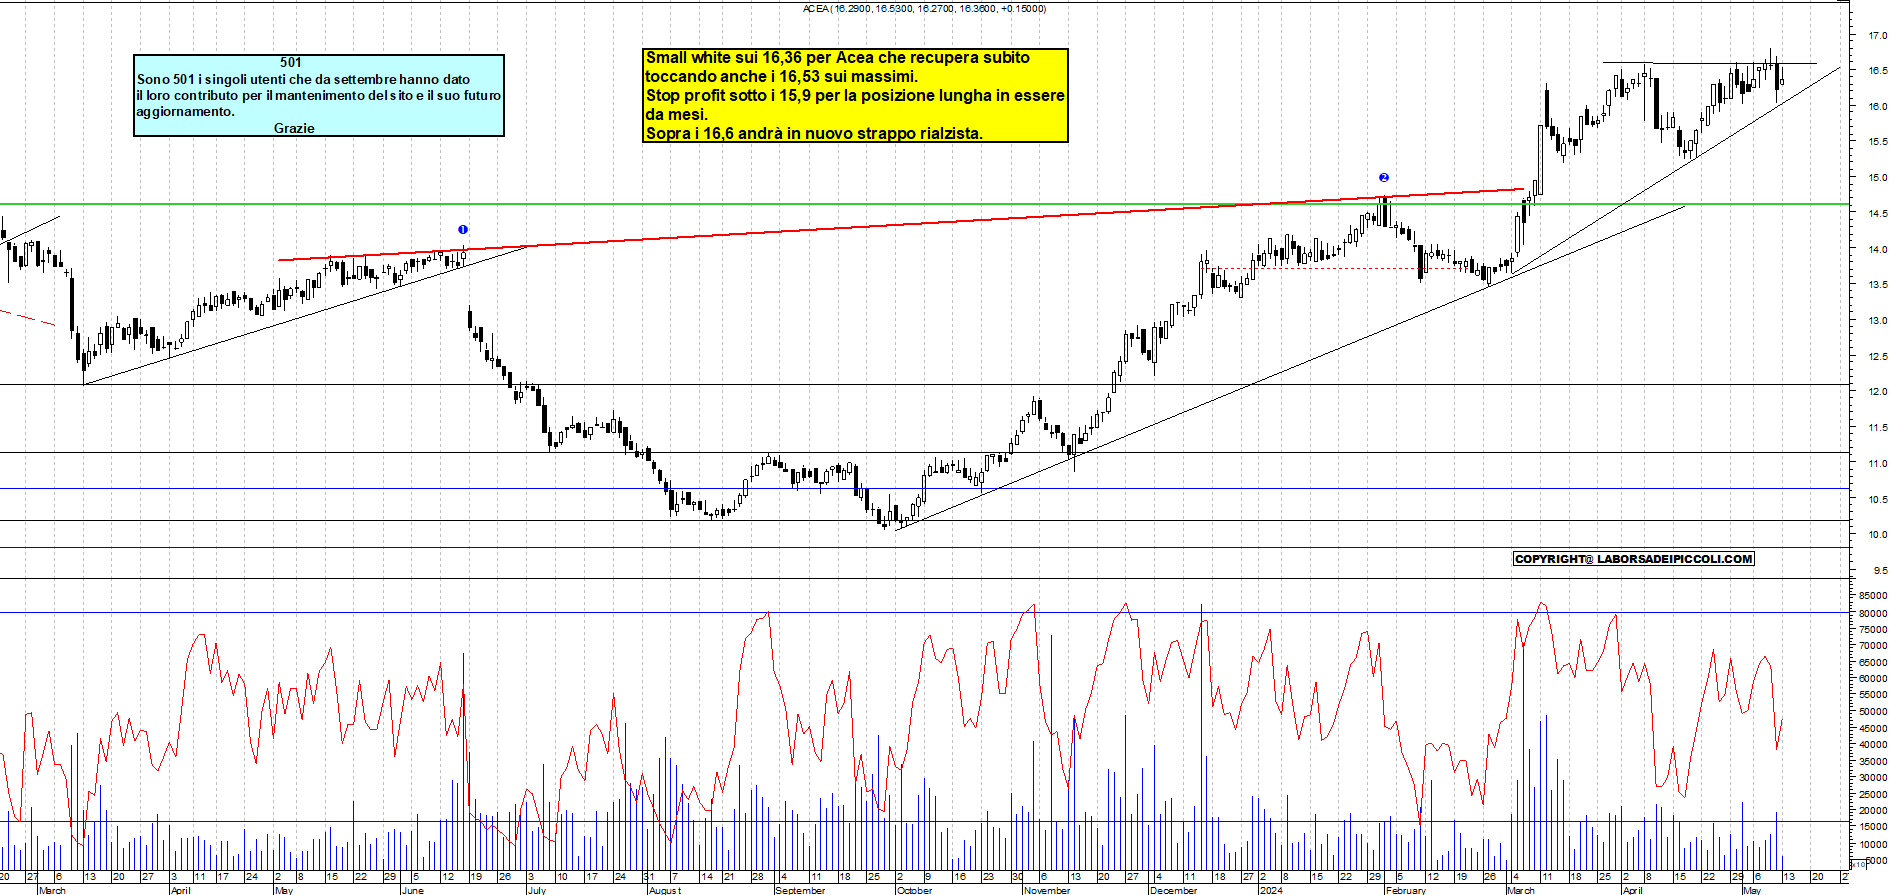Click the November month label on time axis
Viewport: 1890px width, 895px height.
coord(1047,890)
